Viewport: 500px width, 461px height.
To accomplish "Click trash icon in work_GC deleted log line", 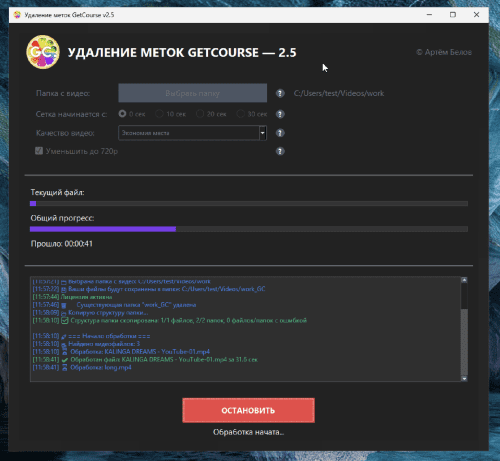I will click(x=64, y=305).
